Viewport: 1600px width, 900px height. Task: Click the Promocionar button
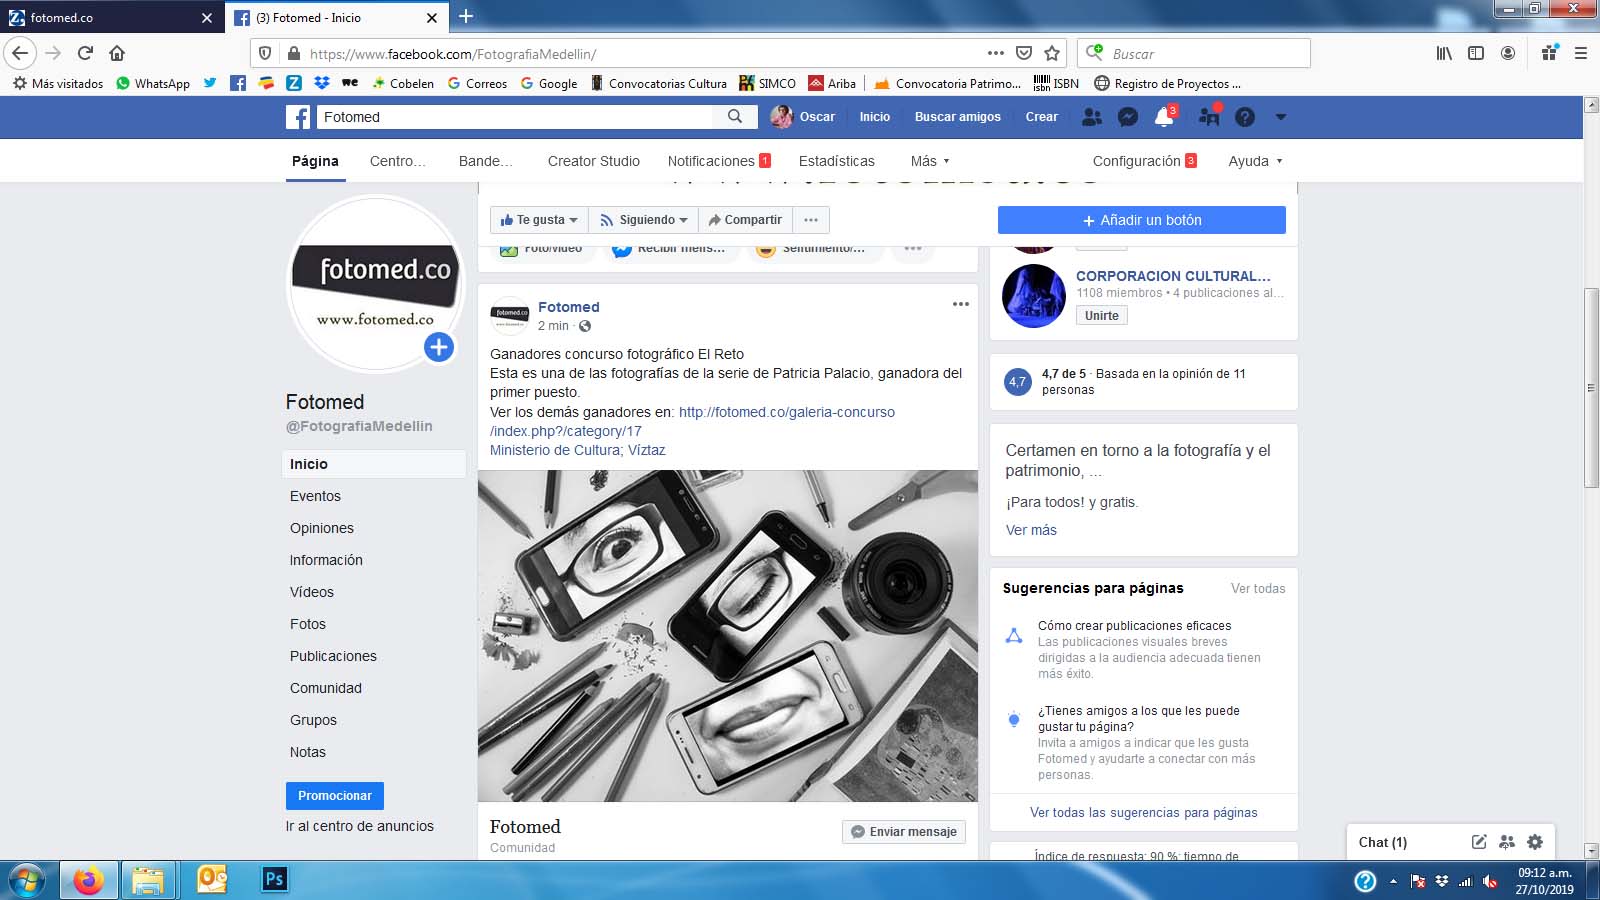tap(334, 796)
